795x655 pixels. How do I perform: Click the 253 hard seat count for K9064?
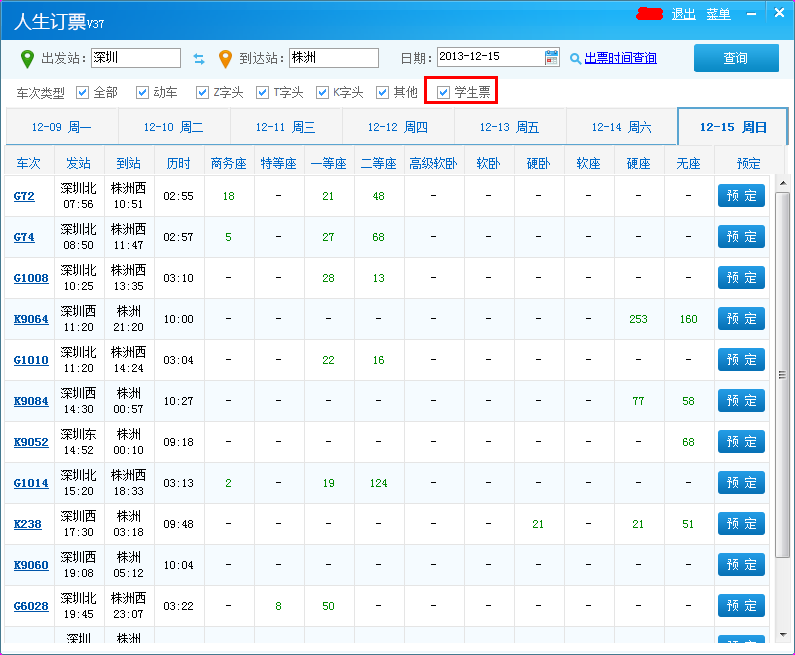[x=638, y=319]
